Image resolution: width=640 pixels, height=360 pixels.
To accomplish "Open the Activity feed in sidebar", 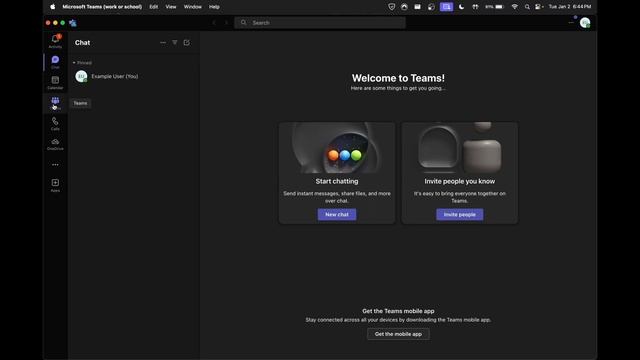I will point(55,41).
